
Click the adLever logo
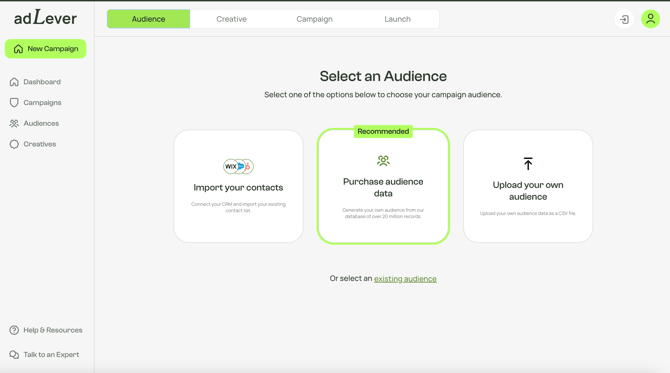(x=45, y=18)
